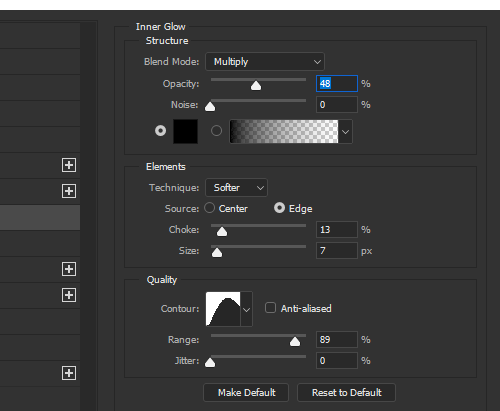Click the Technique: label
This screenshot has height=411, width=500.
tap(174, 188)
